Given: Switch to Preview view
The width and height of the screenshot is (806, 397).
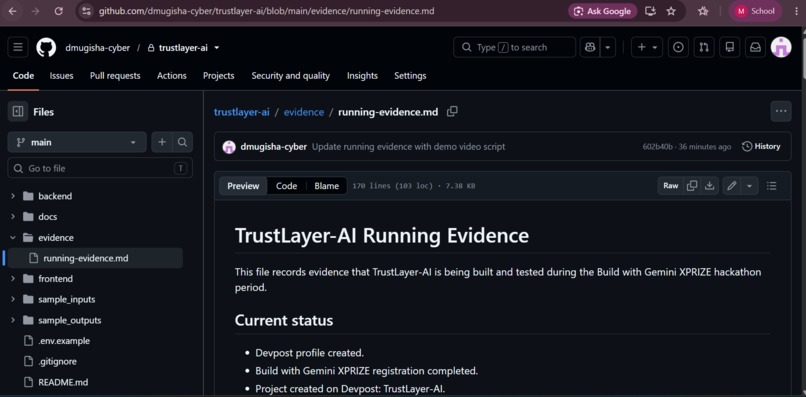Looking at the screenshot, I should click(243, 186).
